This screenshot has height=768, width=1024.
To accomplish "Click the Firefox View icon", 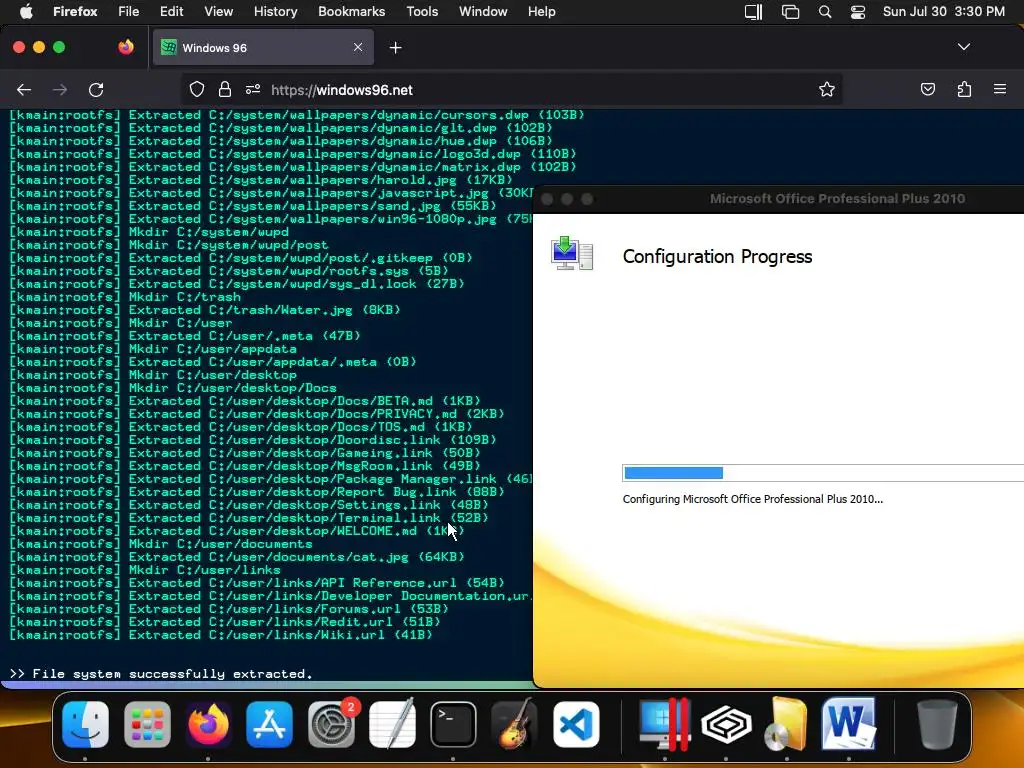I will [x=125, y=47].
